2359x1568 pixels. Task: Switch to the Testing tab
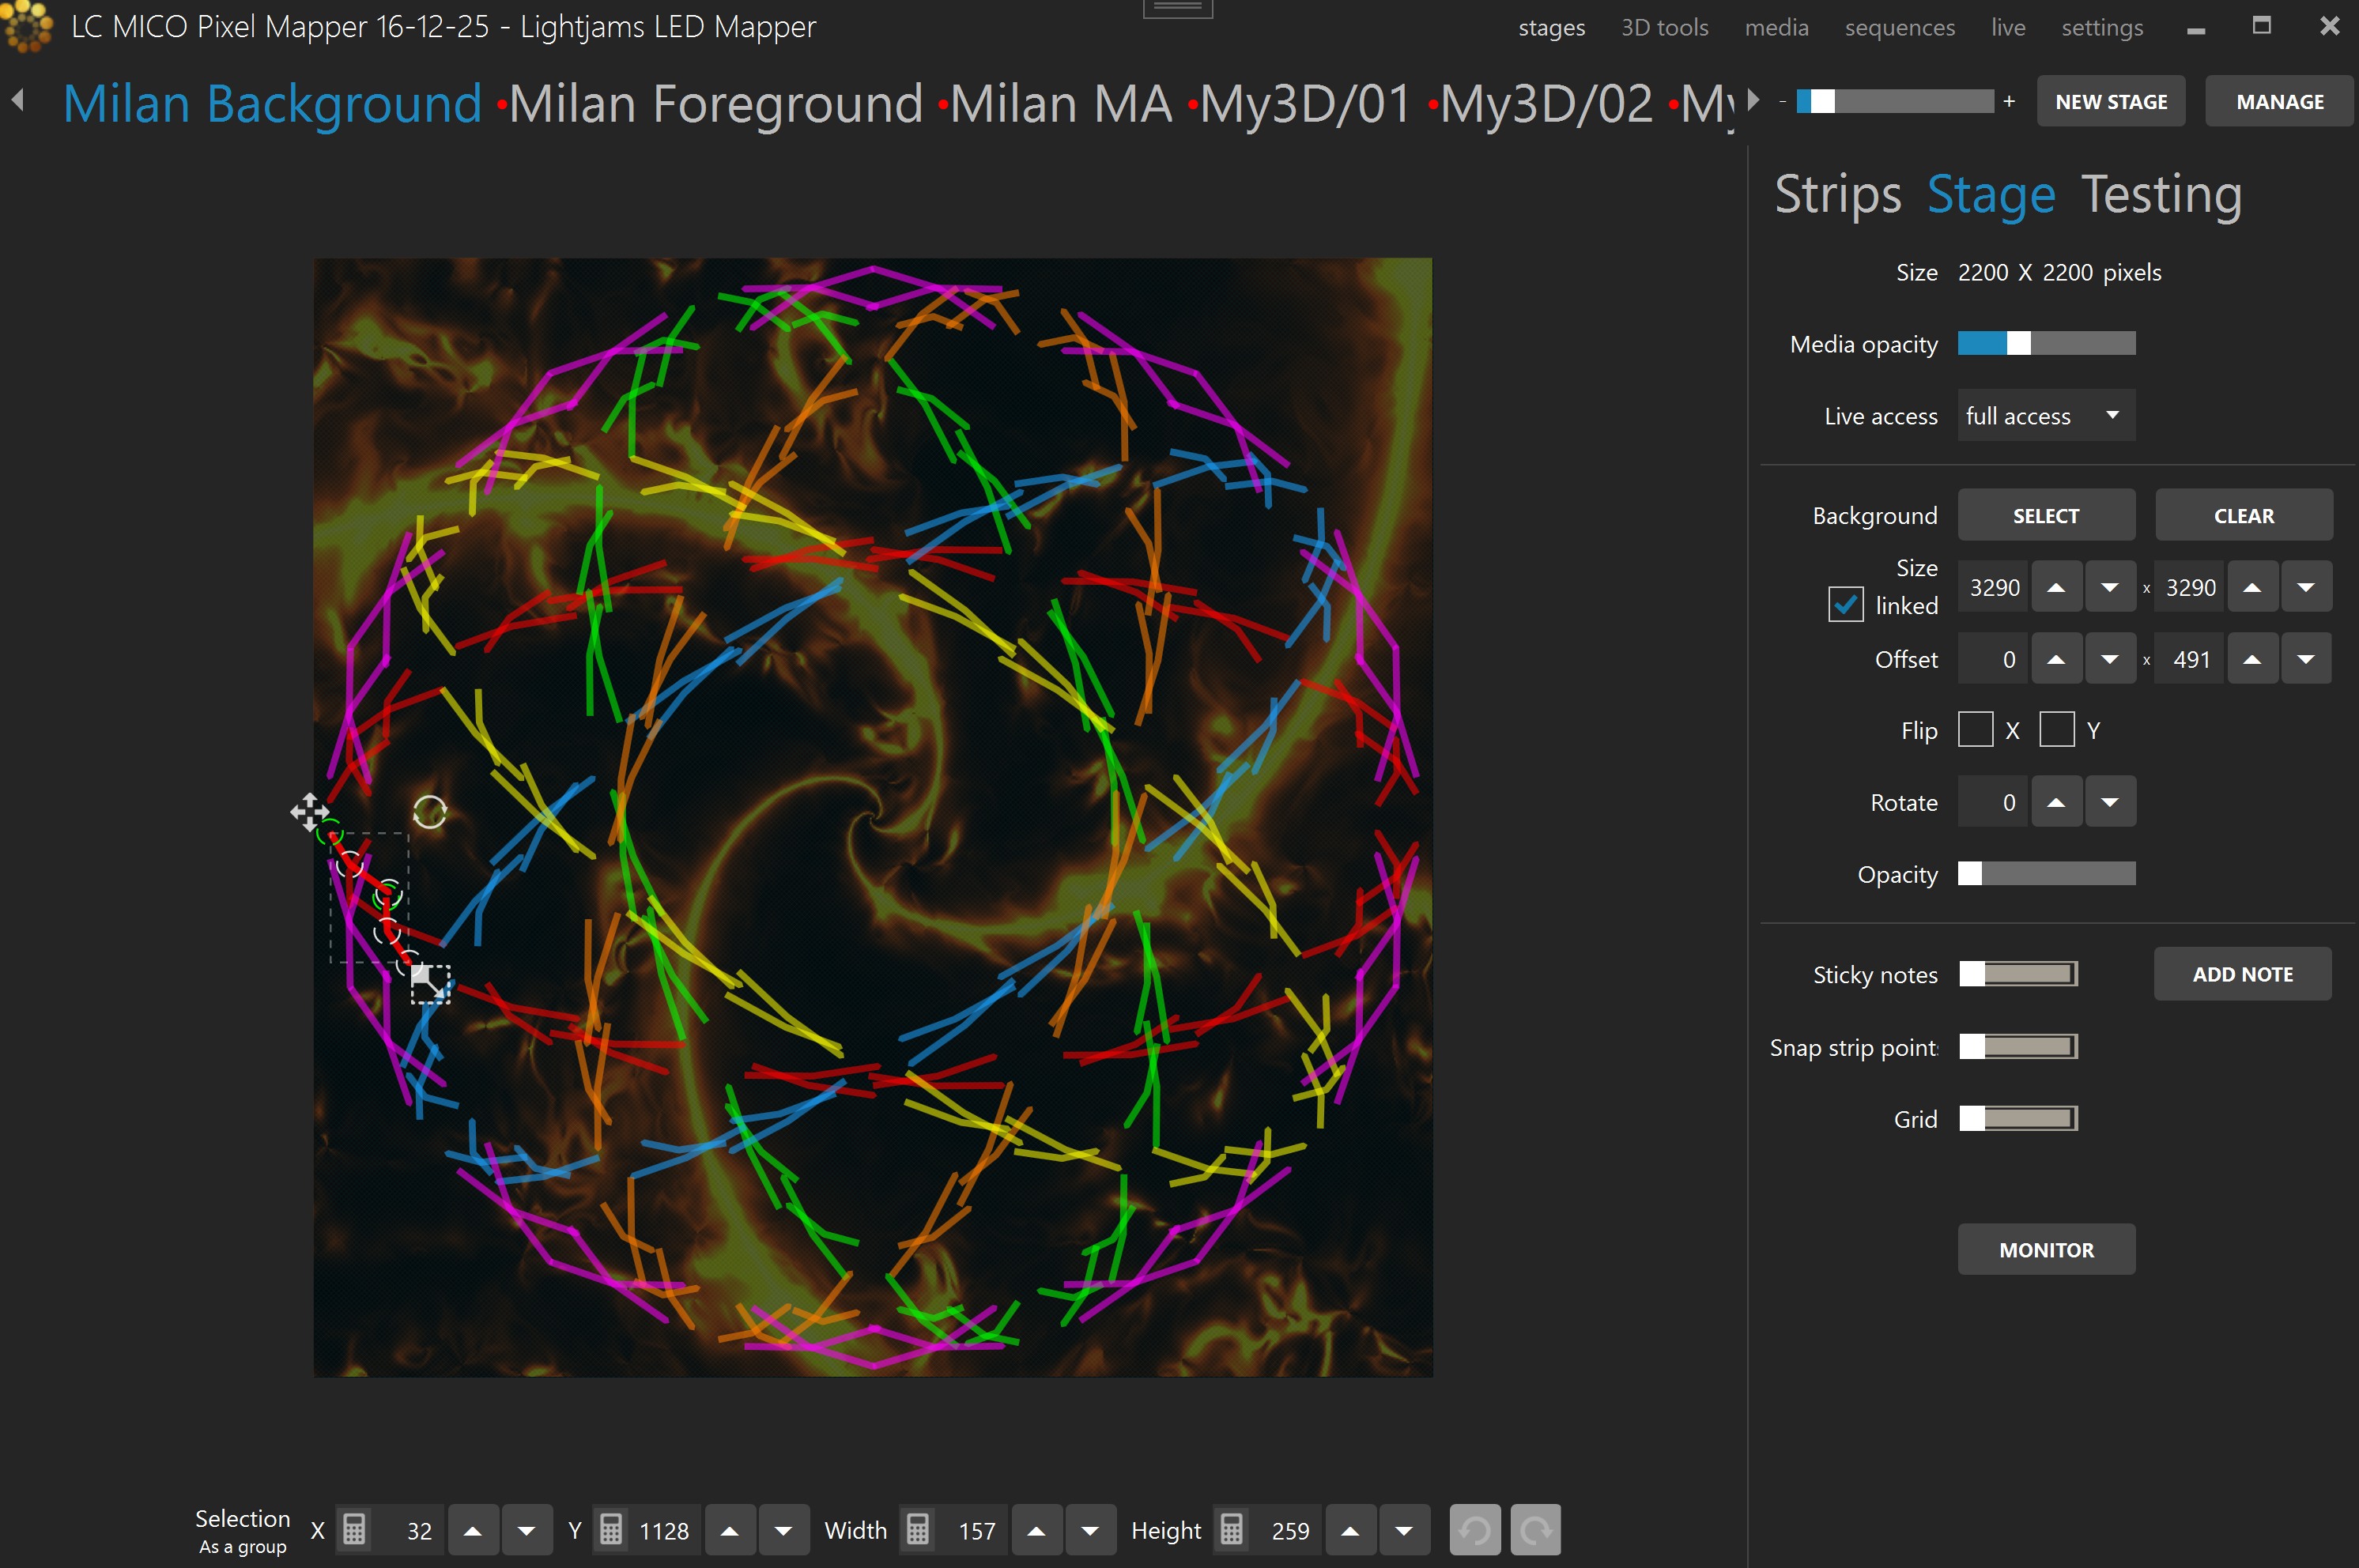point(2161,194)
